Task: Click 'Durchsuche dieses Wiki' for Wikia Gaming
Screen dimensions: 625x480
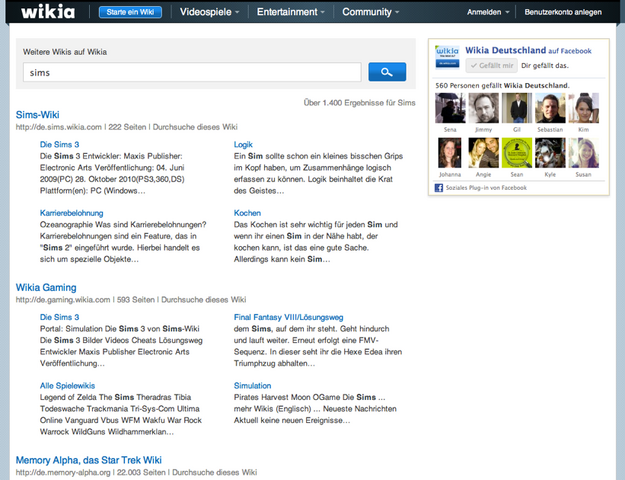Action: (x=204, y=300)
